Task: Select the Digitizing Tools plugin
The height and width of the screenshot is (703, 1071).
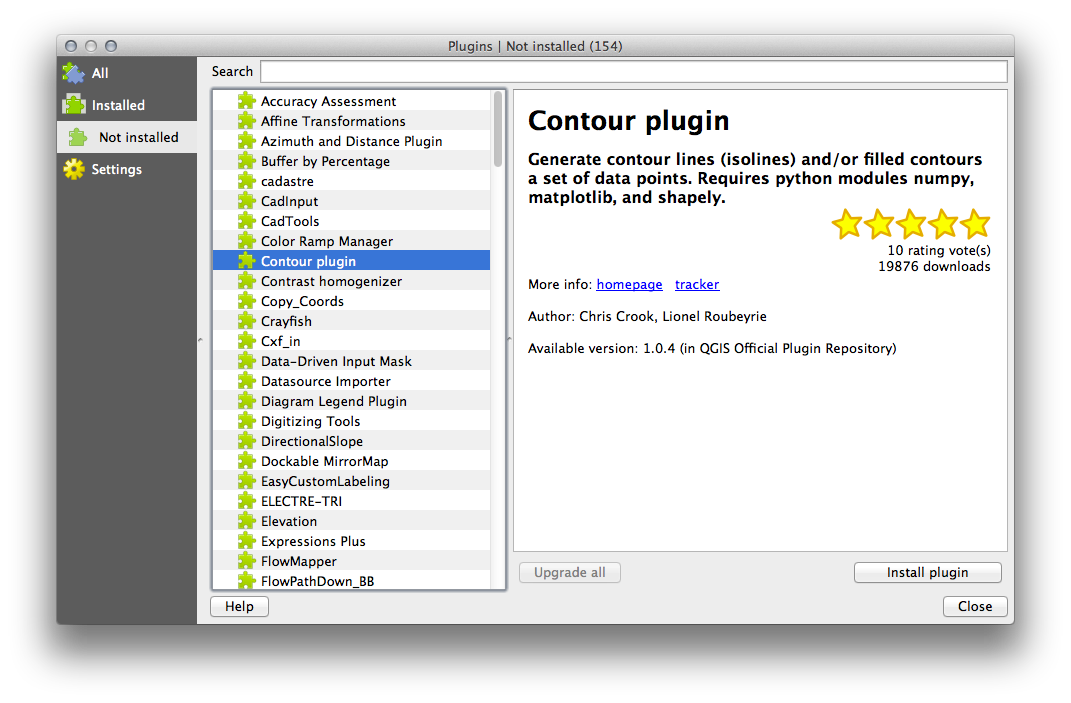Action: [313, 420]
